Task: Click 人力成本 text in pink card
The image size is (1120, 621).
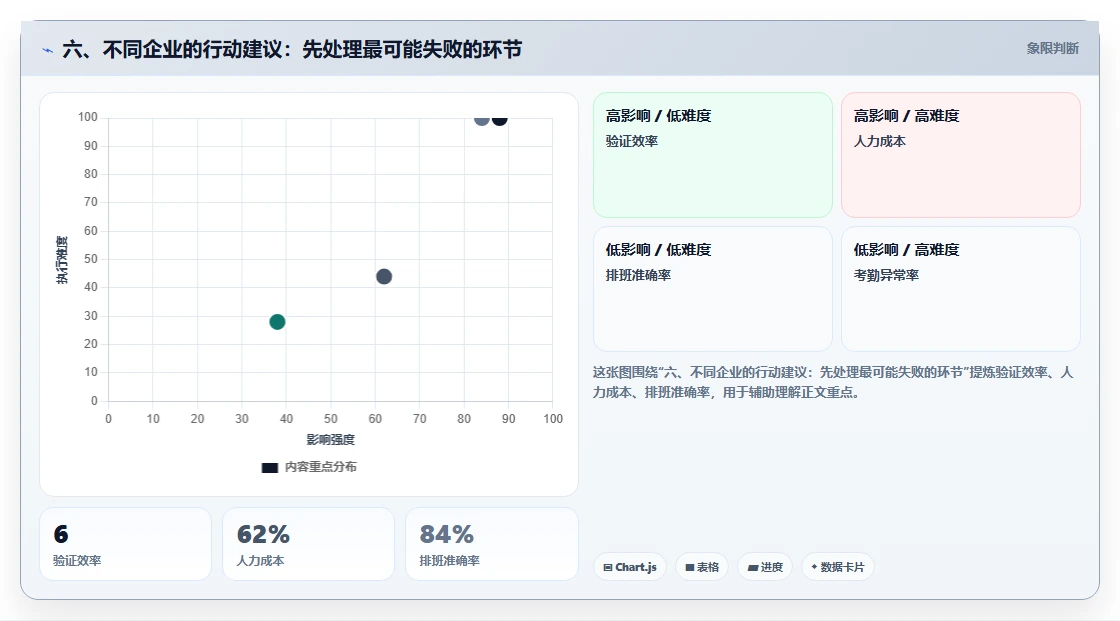Action: pos(879,141)
